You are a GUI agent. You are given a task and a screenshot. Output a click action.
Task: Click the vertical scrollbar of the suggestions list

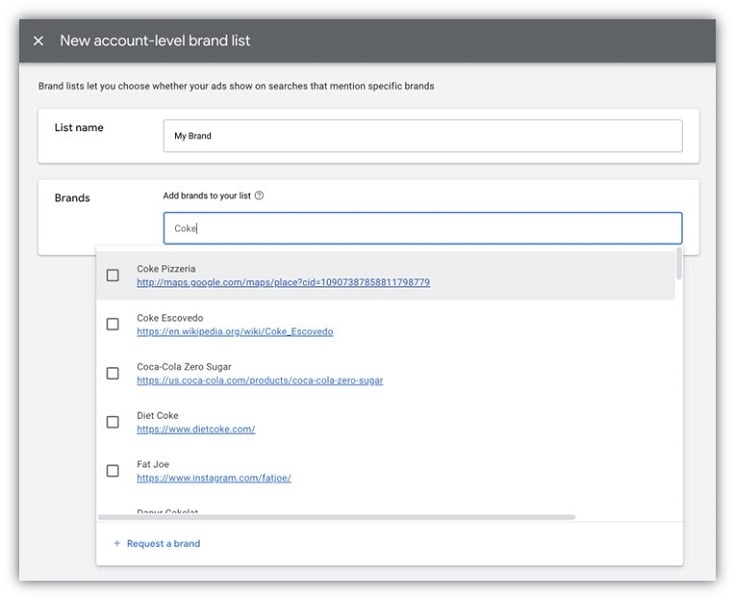tap(678, 263)
